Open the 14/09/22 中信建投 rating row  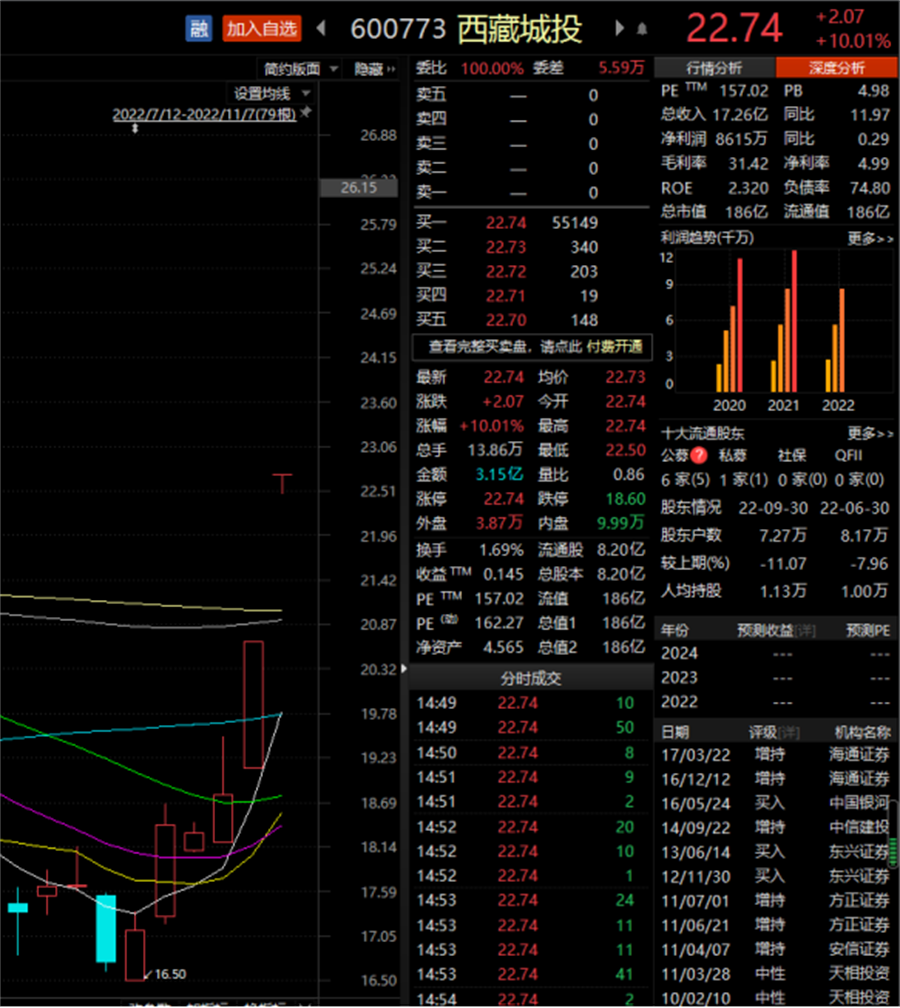(776, 828)
